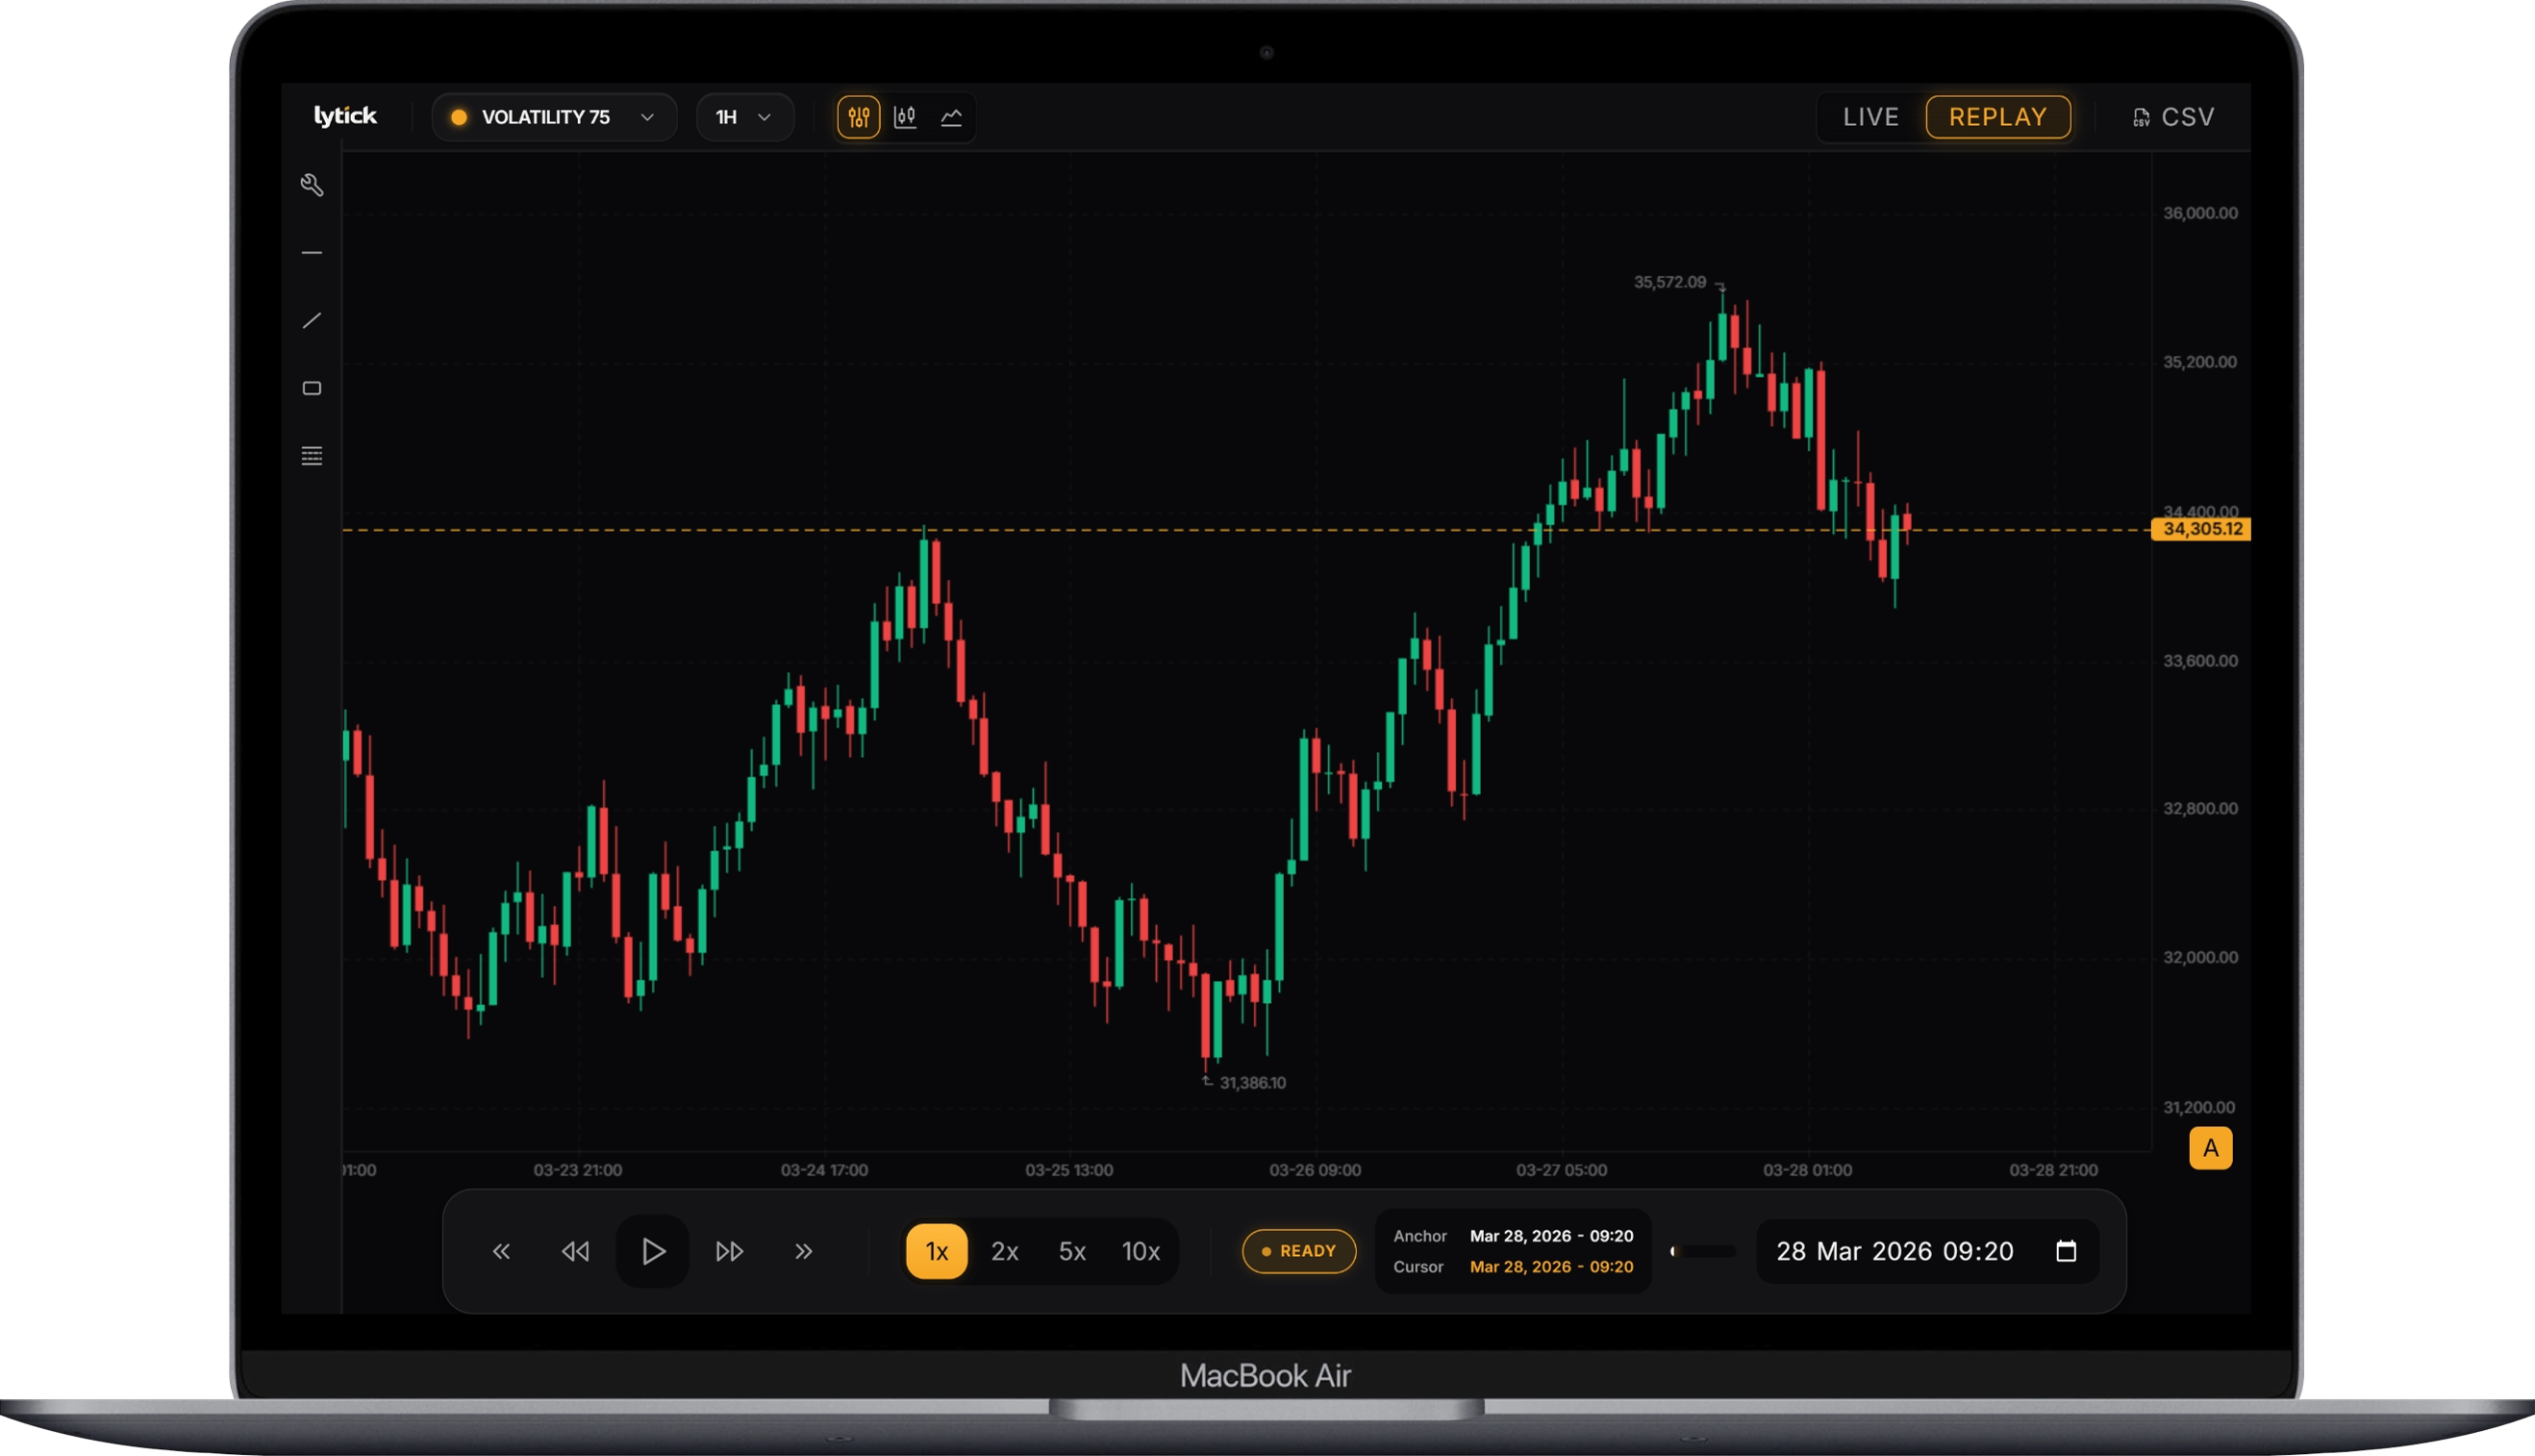
Task: Switch to REPLAY mode
Action: click(1997, 117)
